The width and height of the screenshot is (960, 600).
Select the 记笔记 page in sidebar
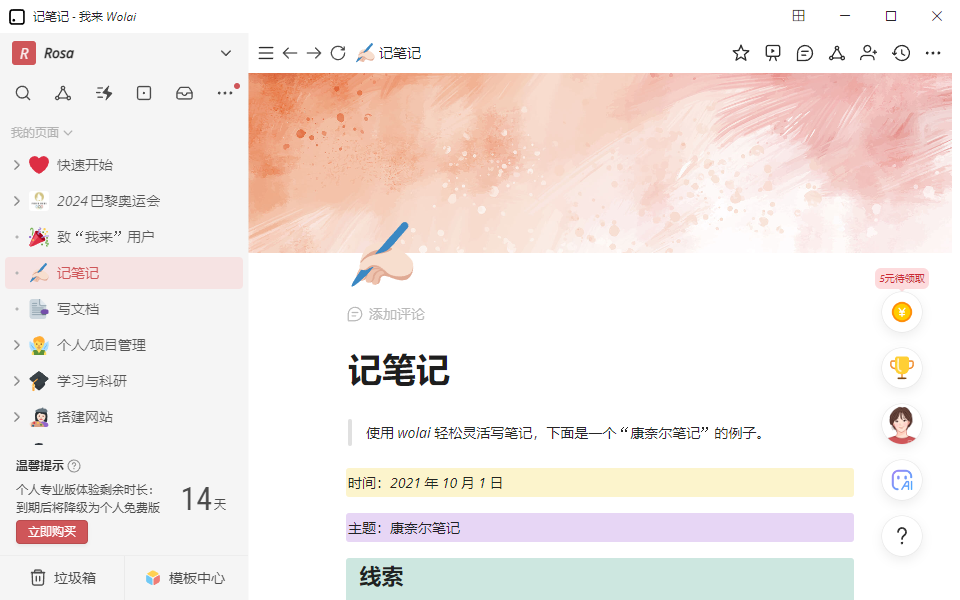[x=124, y=273]
